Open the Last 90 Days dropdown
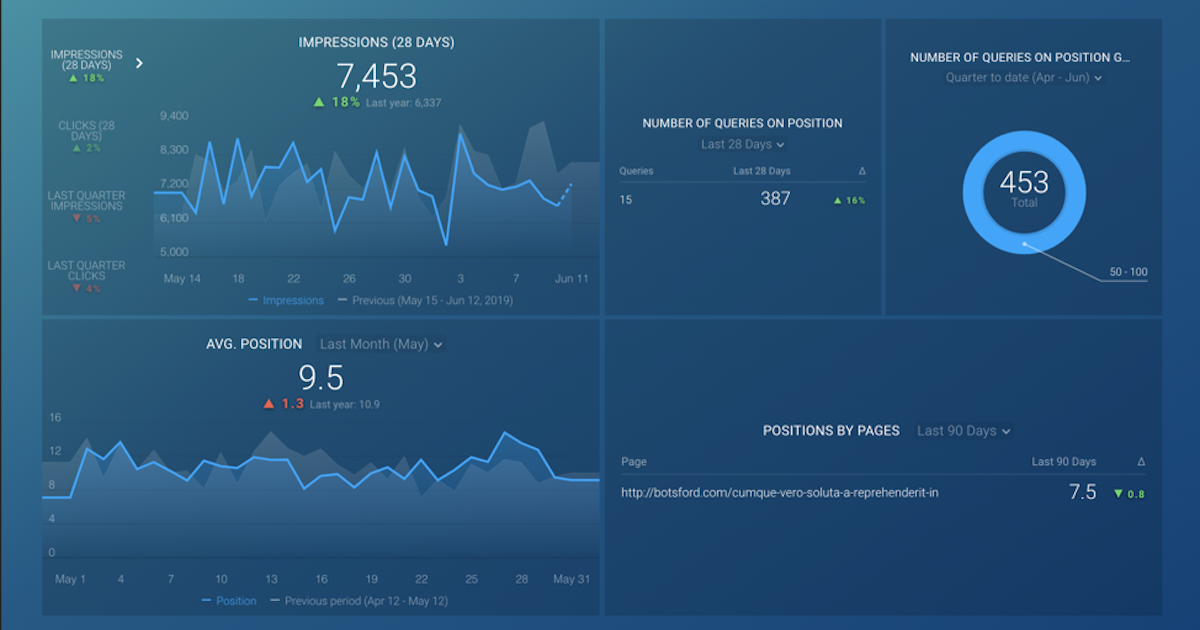 964,431
